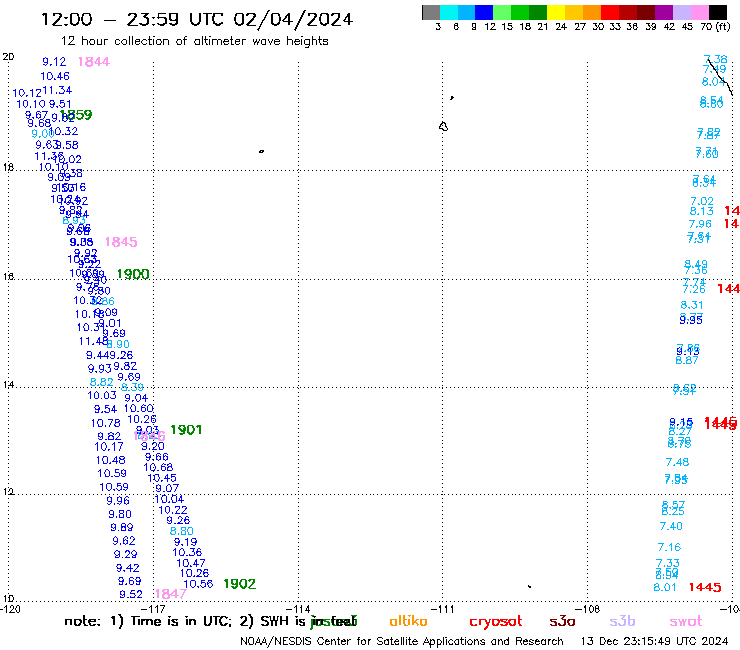This screenshot has height=650, width=740.
Task: Select the light green legend swatch
Action: point(502,12)
